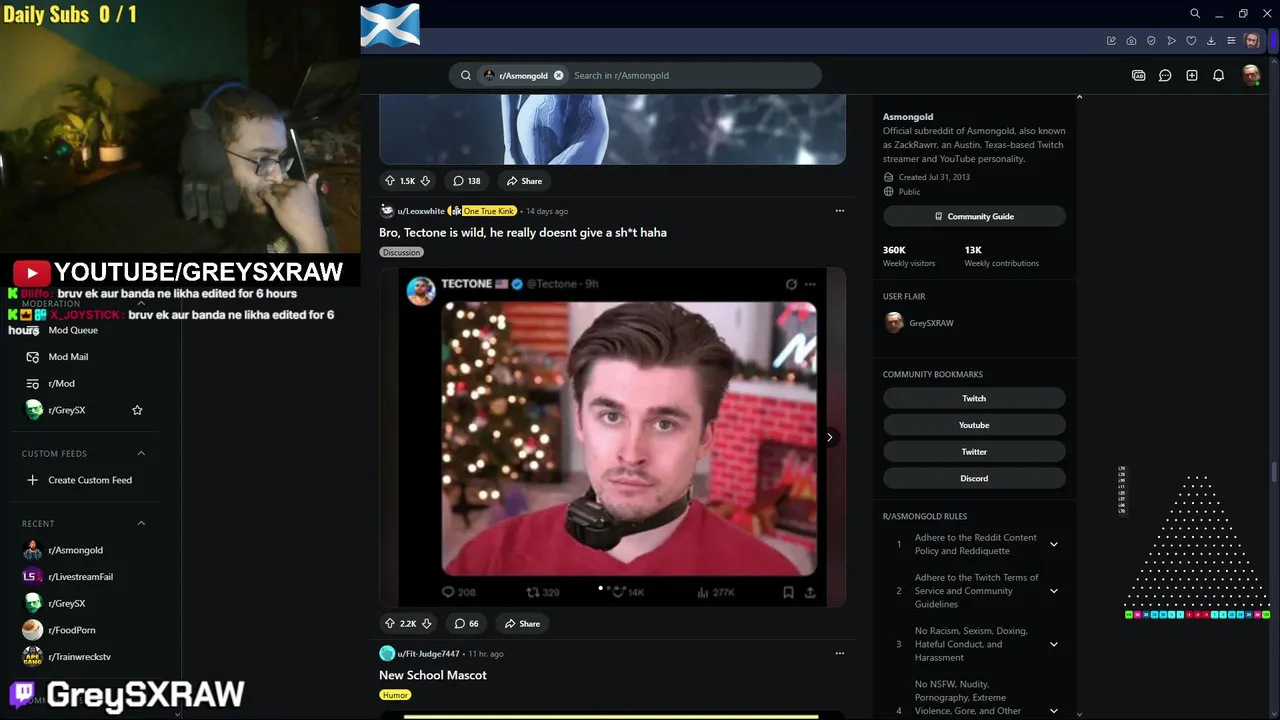Upvote the Tectone is wild post

(x=390, y=623)
